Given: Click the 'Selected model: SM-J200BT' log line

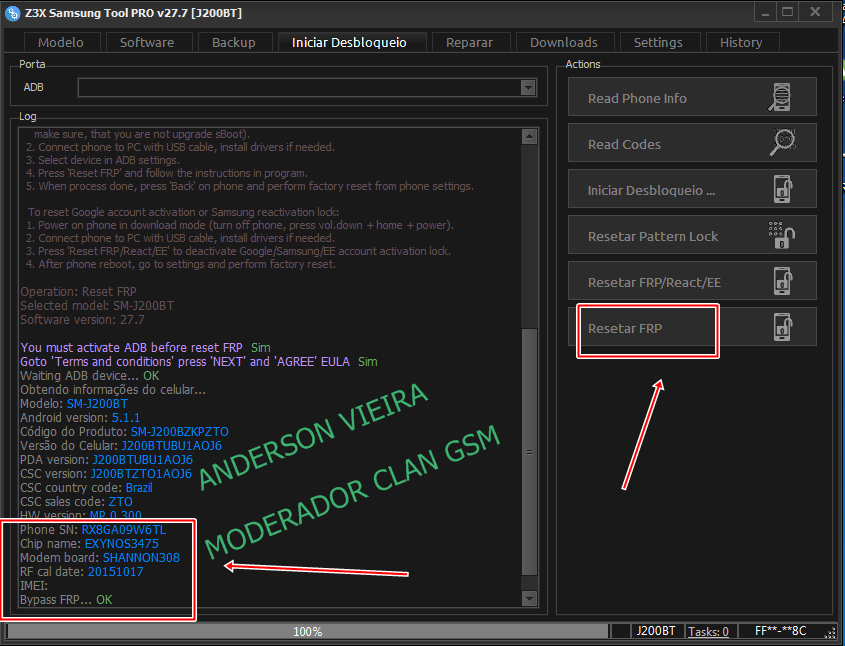Looking at the screenshot, I should tap(97, 305).
